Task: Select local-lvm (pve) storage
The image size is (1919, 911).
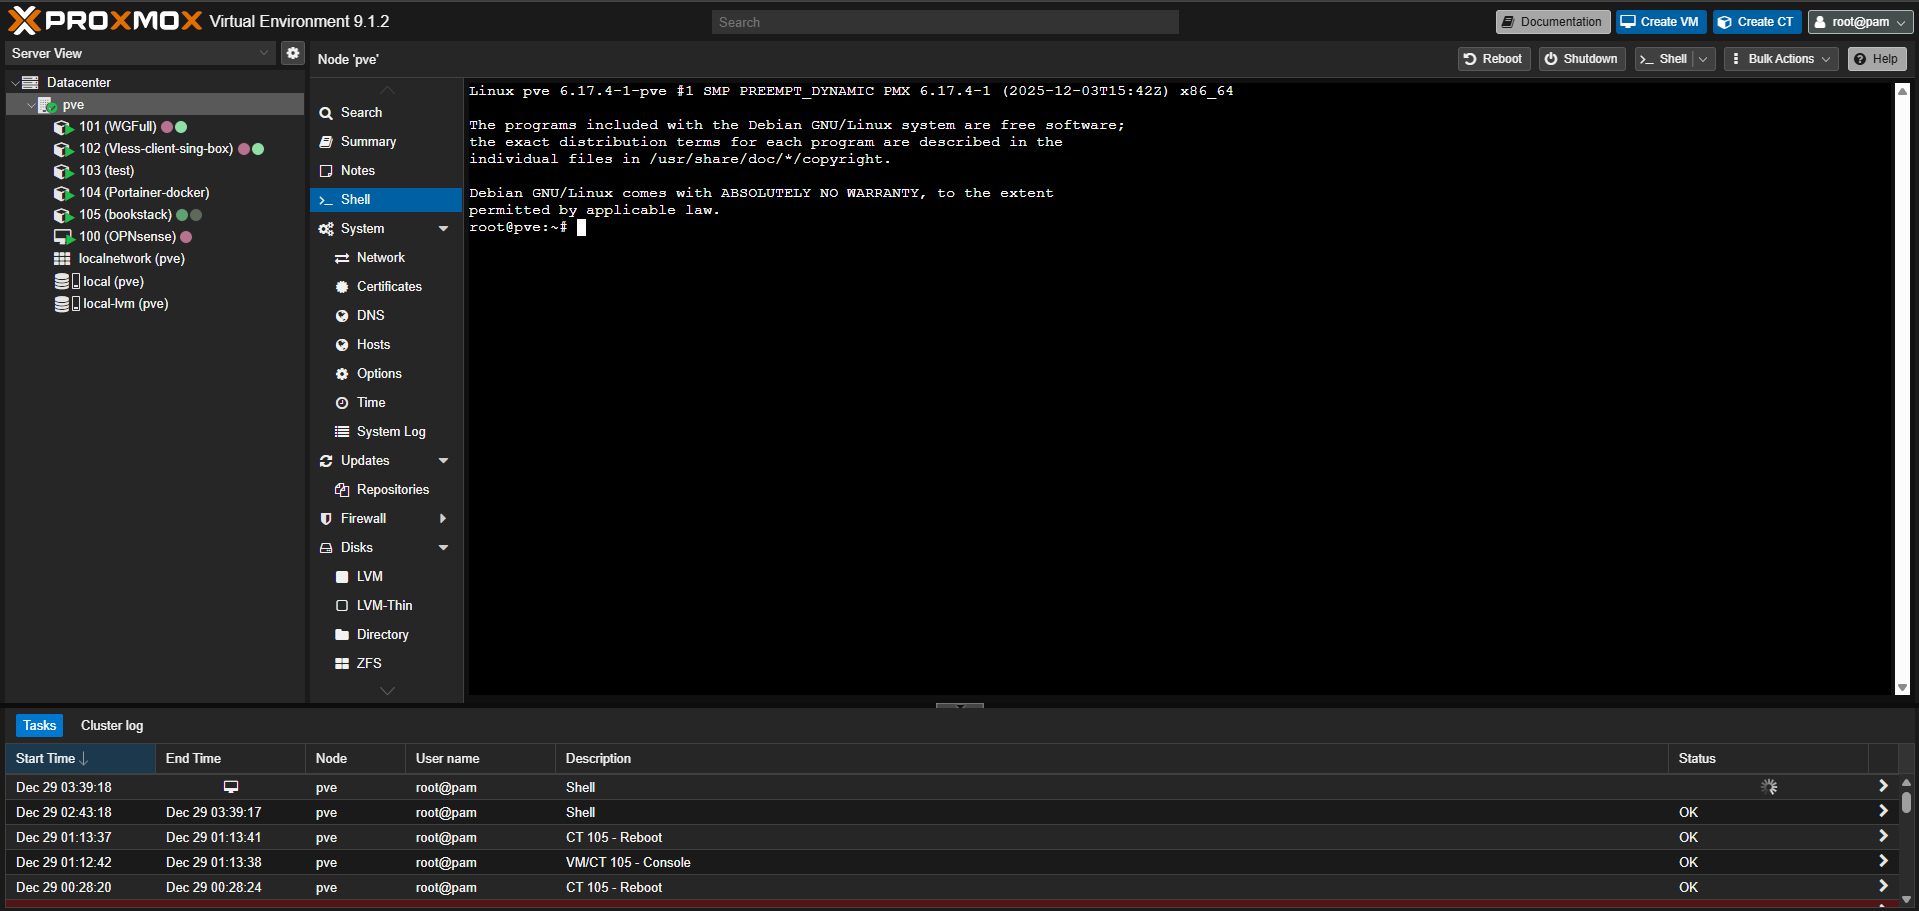Action: [125, 303]
